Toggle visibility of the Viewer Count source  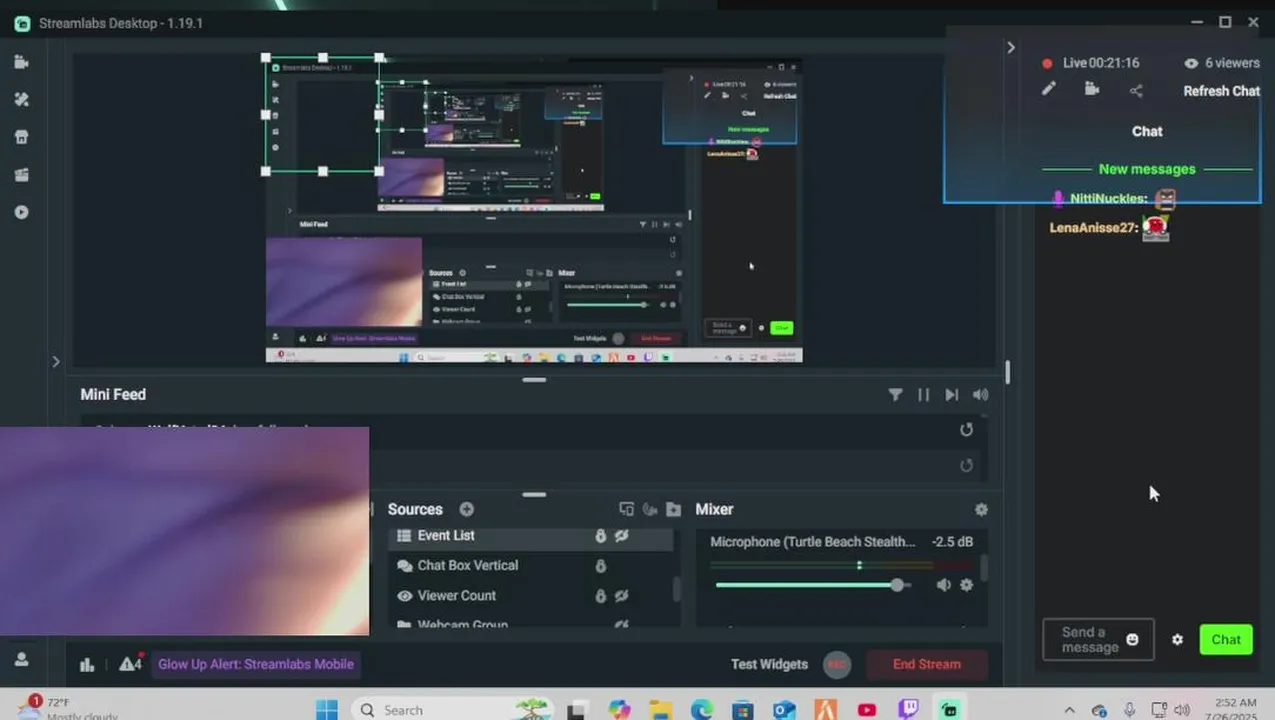tap(622, 596)
